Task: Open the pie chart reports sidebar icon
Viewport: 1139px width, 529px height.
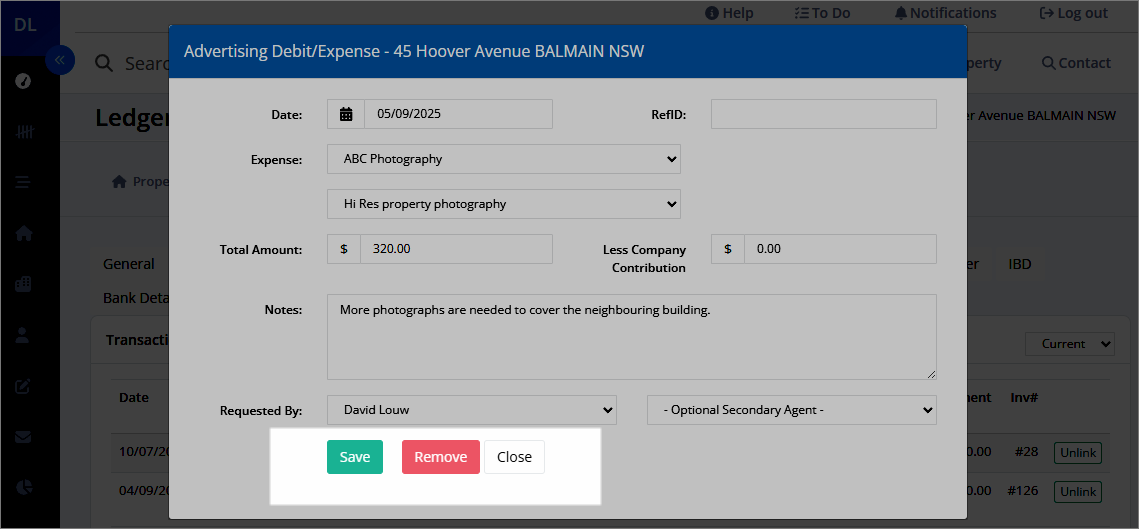Action: [x=23, y=487]
